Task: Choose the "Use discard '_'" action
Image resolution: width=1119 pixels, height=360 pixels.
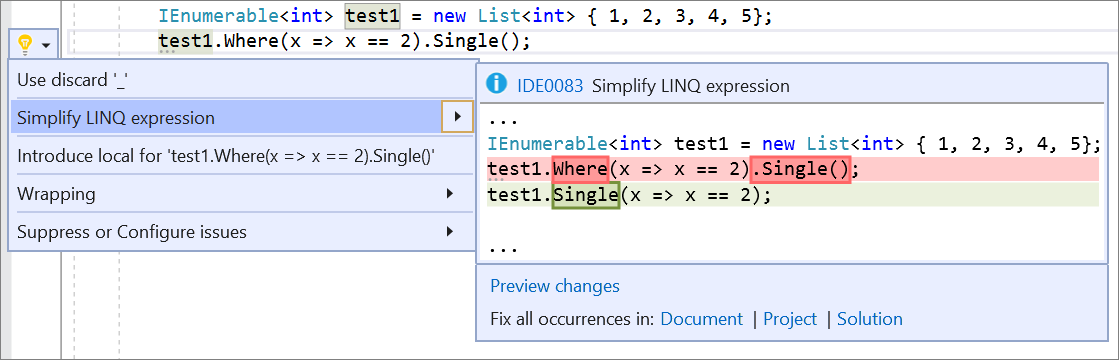Action: tap(242, 80)
